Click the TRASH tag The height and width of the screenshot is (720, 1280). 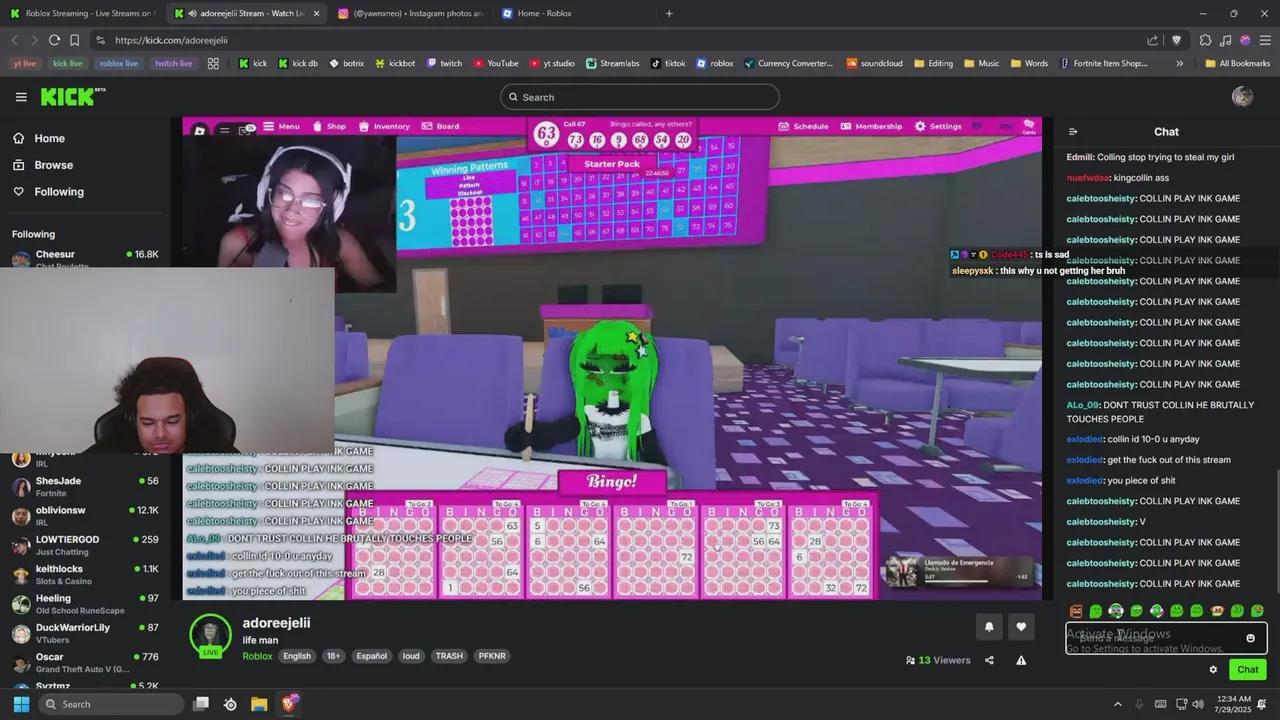pyautogui.click(x=449, y=656)
